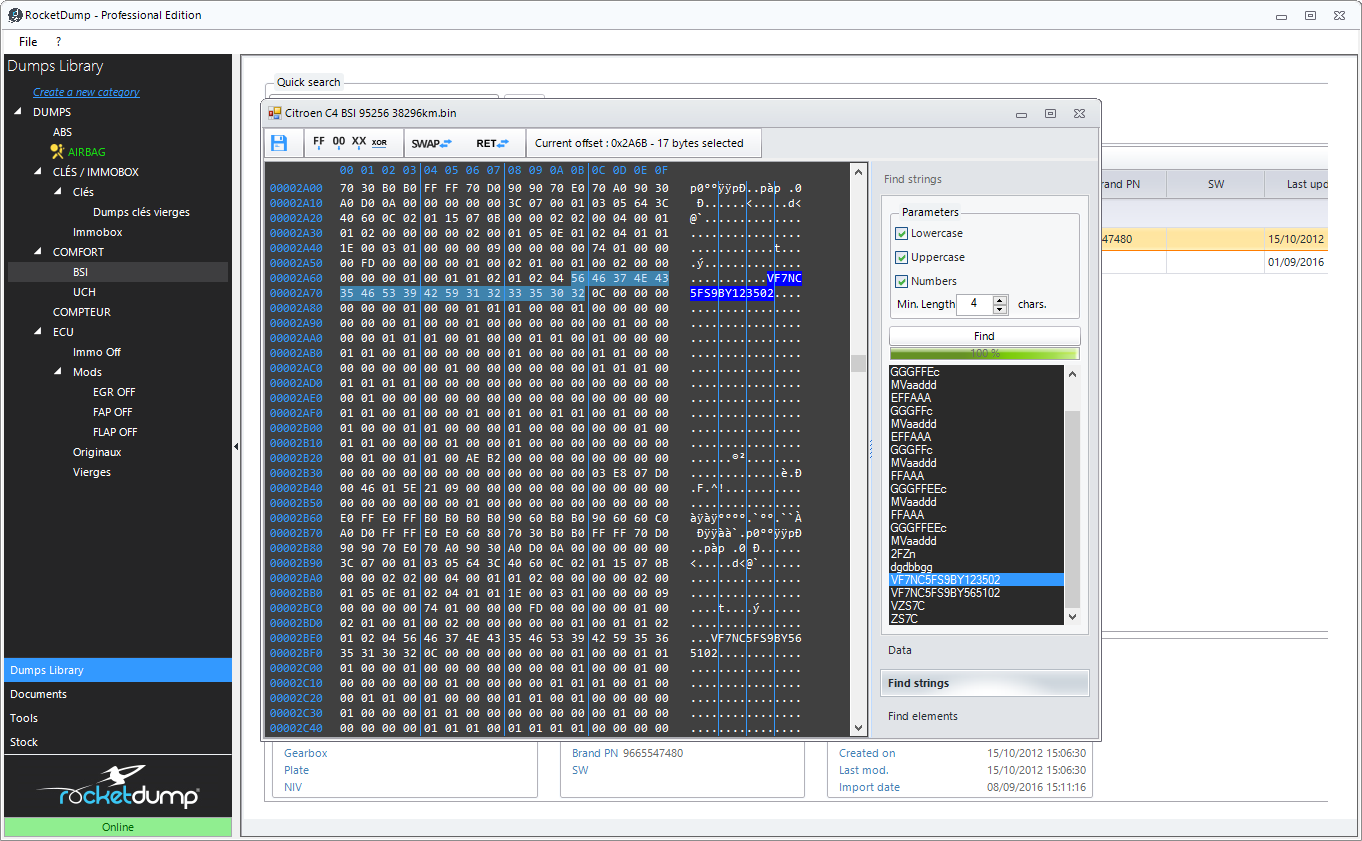Viewport: 1362px width, 841px height.
Task: Click the hex view vertical scrollbar thumb
Action: 858,363
